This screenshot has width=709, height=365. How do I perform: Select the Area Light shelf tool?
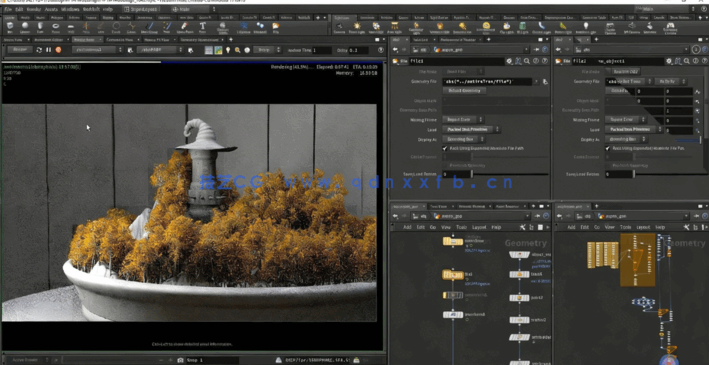(395, 27)
